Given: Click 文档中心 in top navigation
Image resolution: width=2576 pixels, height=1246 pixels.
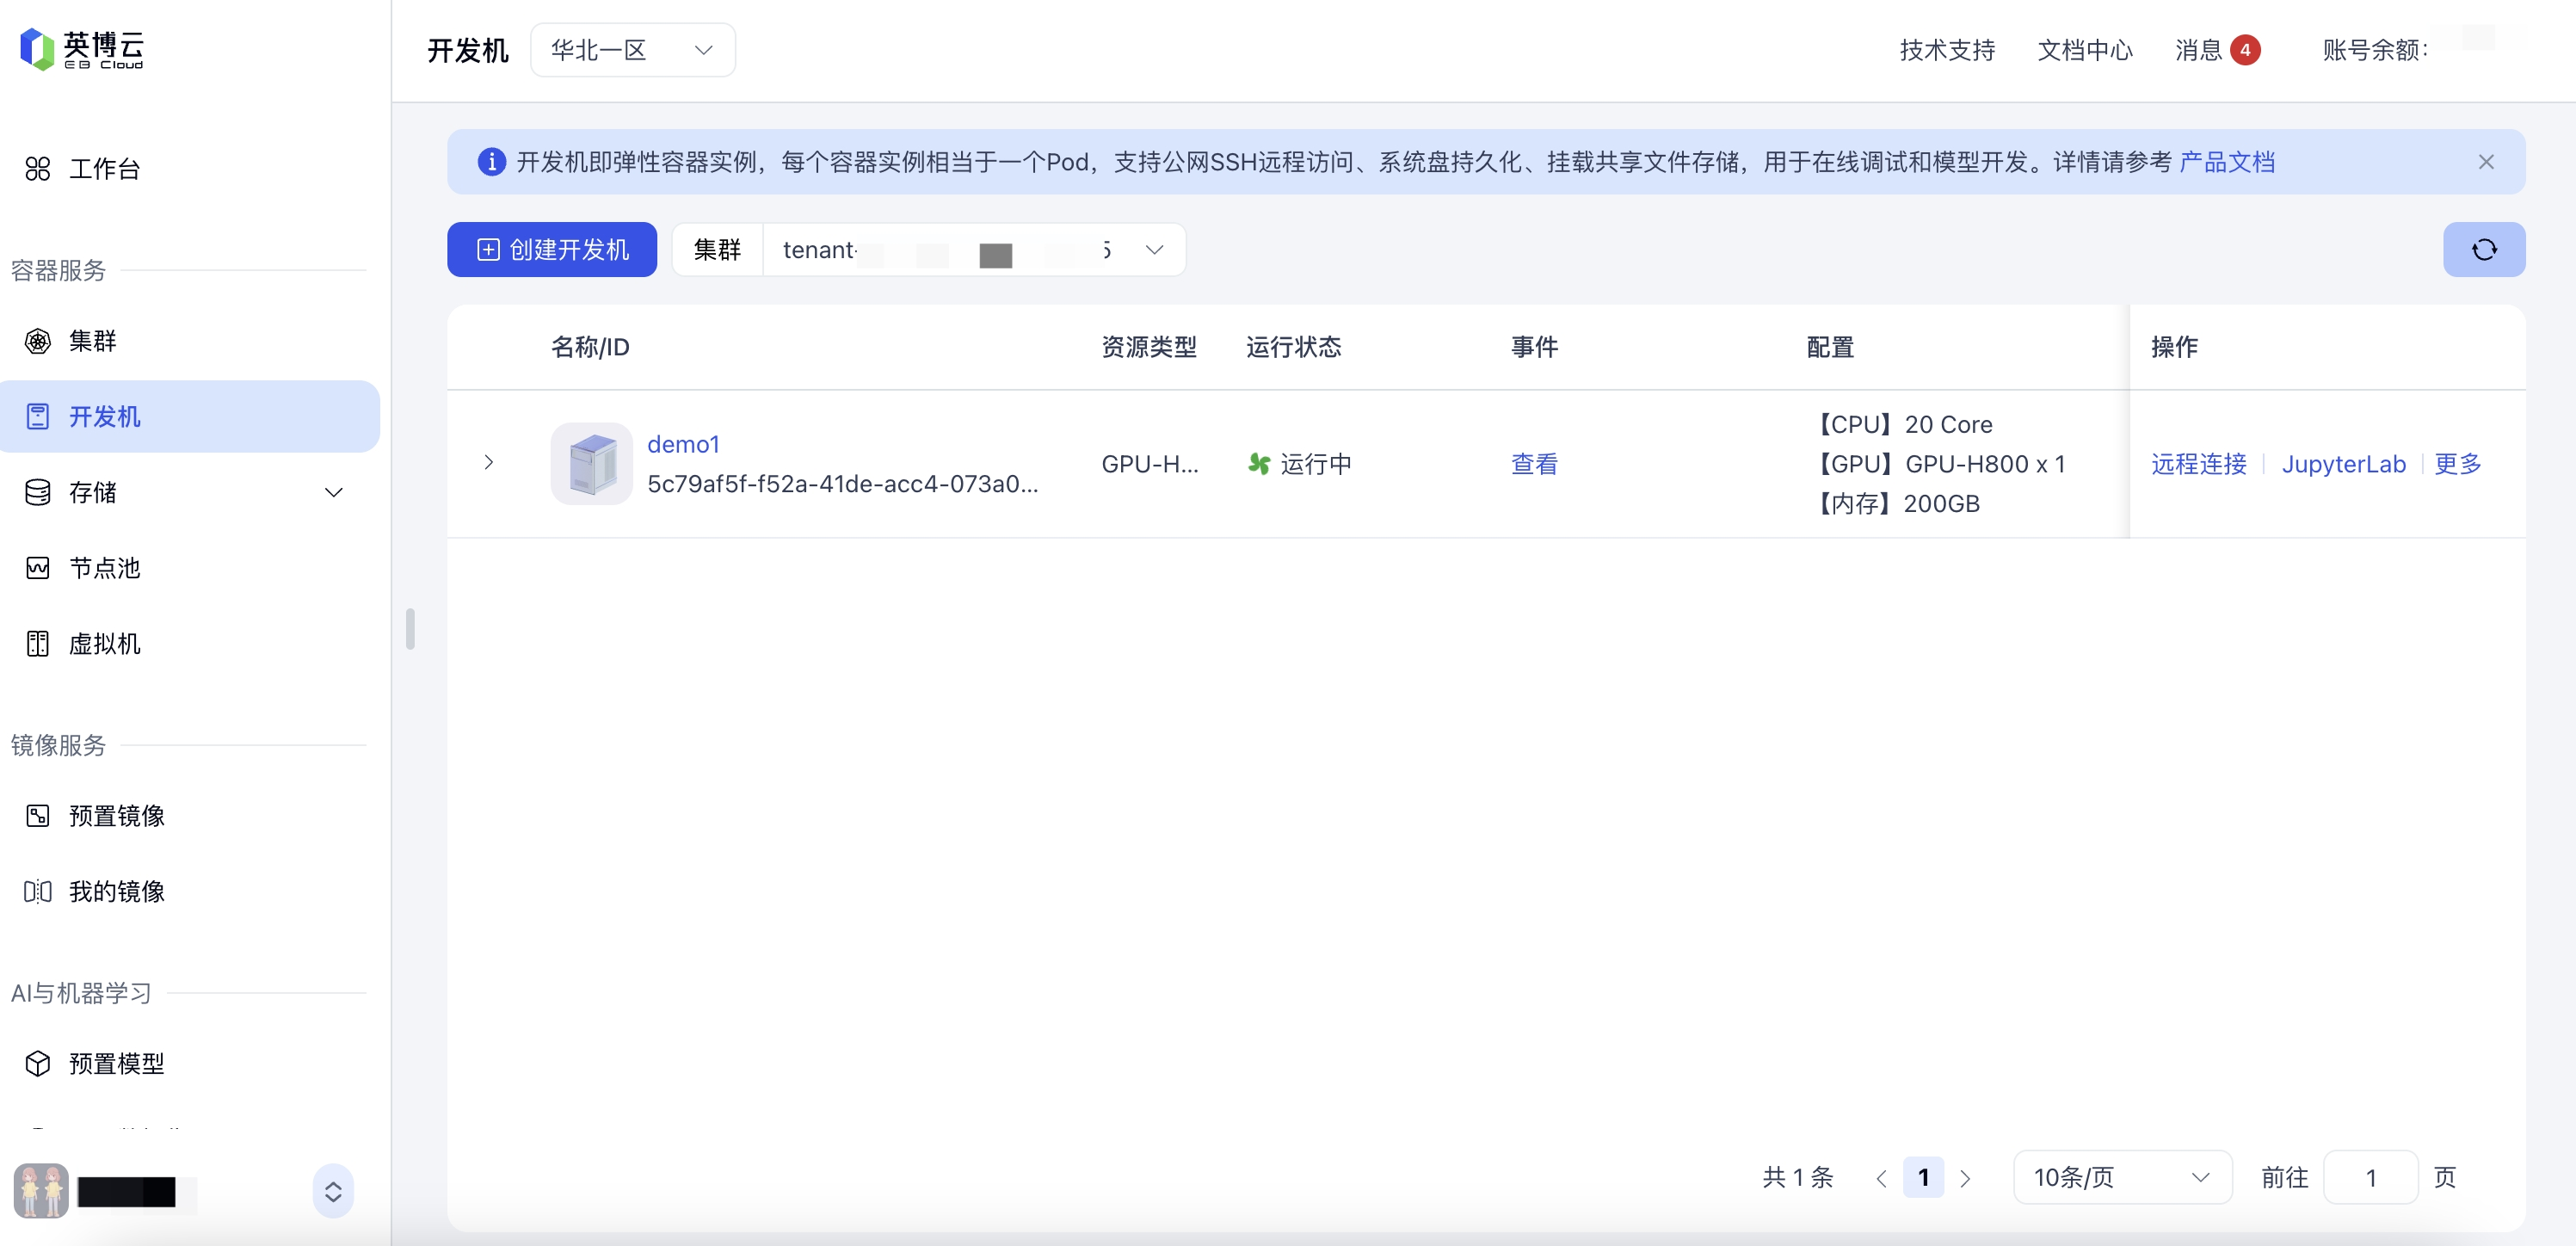Looking at the screenshot, I should 2084,50.
